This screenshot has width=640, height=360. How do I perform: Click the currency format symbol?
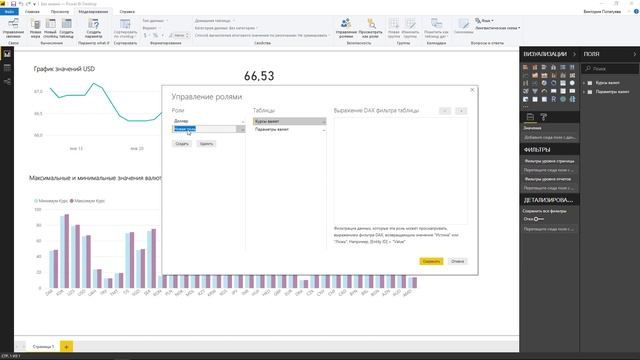(145, 36)
